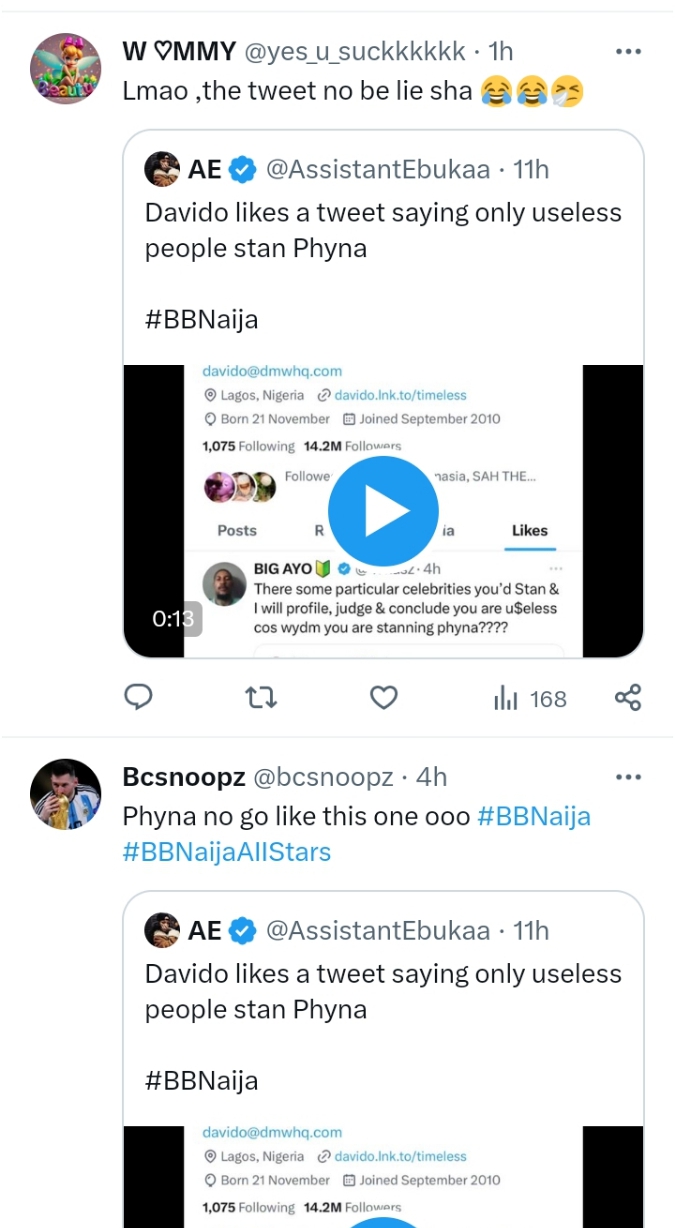Image resolution: width=675 pixels, height=1228 pixels.
Task: Click the retweet icon below the video tweet
Action: [261, 698]
